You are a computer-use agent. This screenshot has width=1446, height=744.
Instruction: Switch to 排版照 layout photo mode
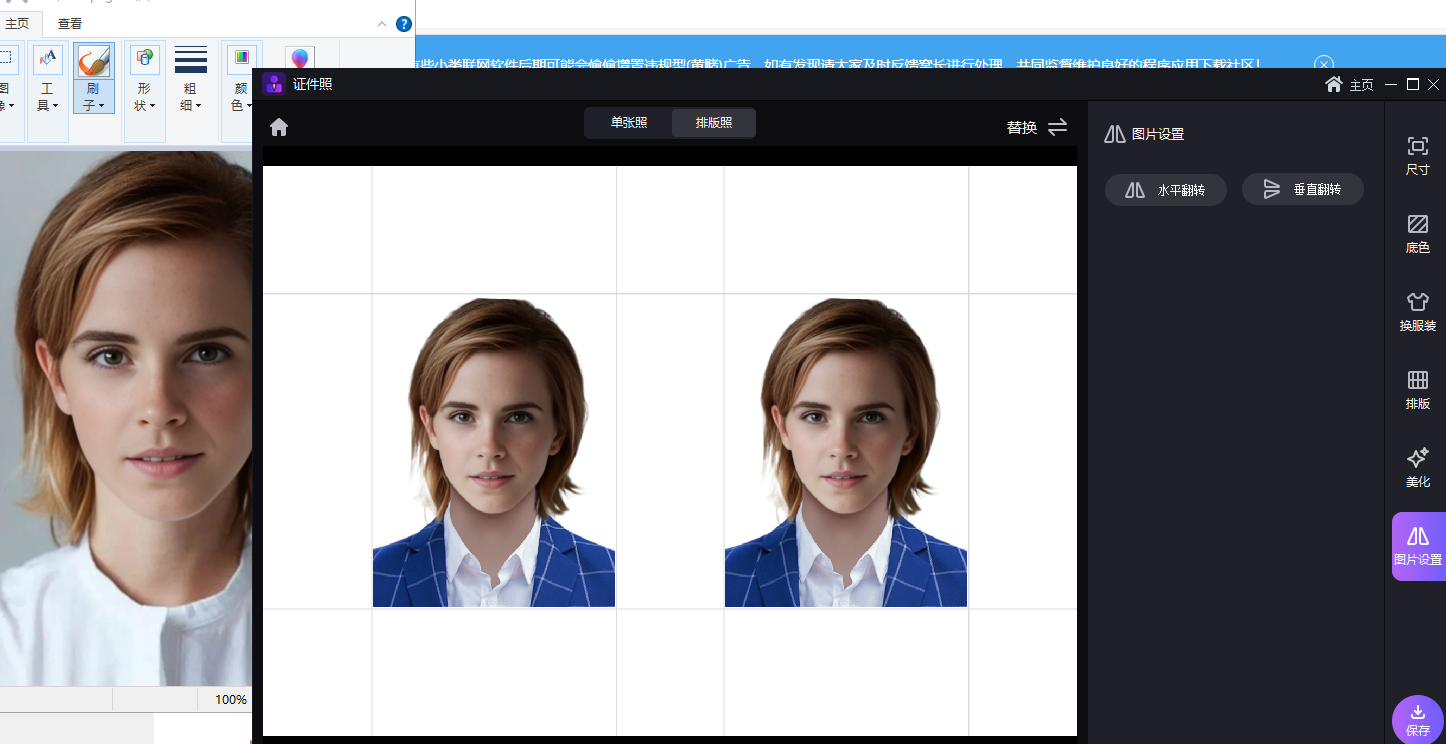[x=714, y=123]
